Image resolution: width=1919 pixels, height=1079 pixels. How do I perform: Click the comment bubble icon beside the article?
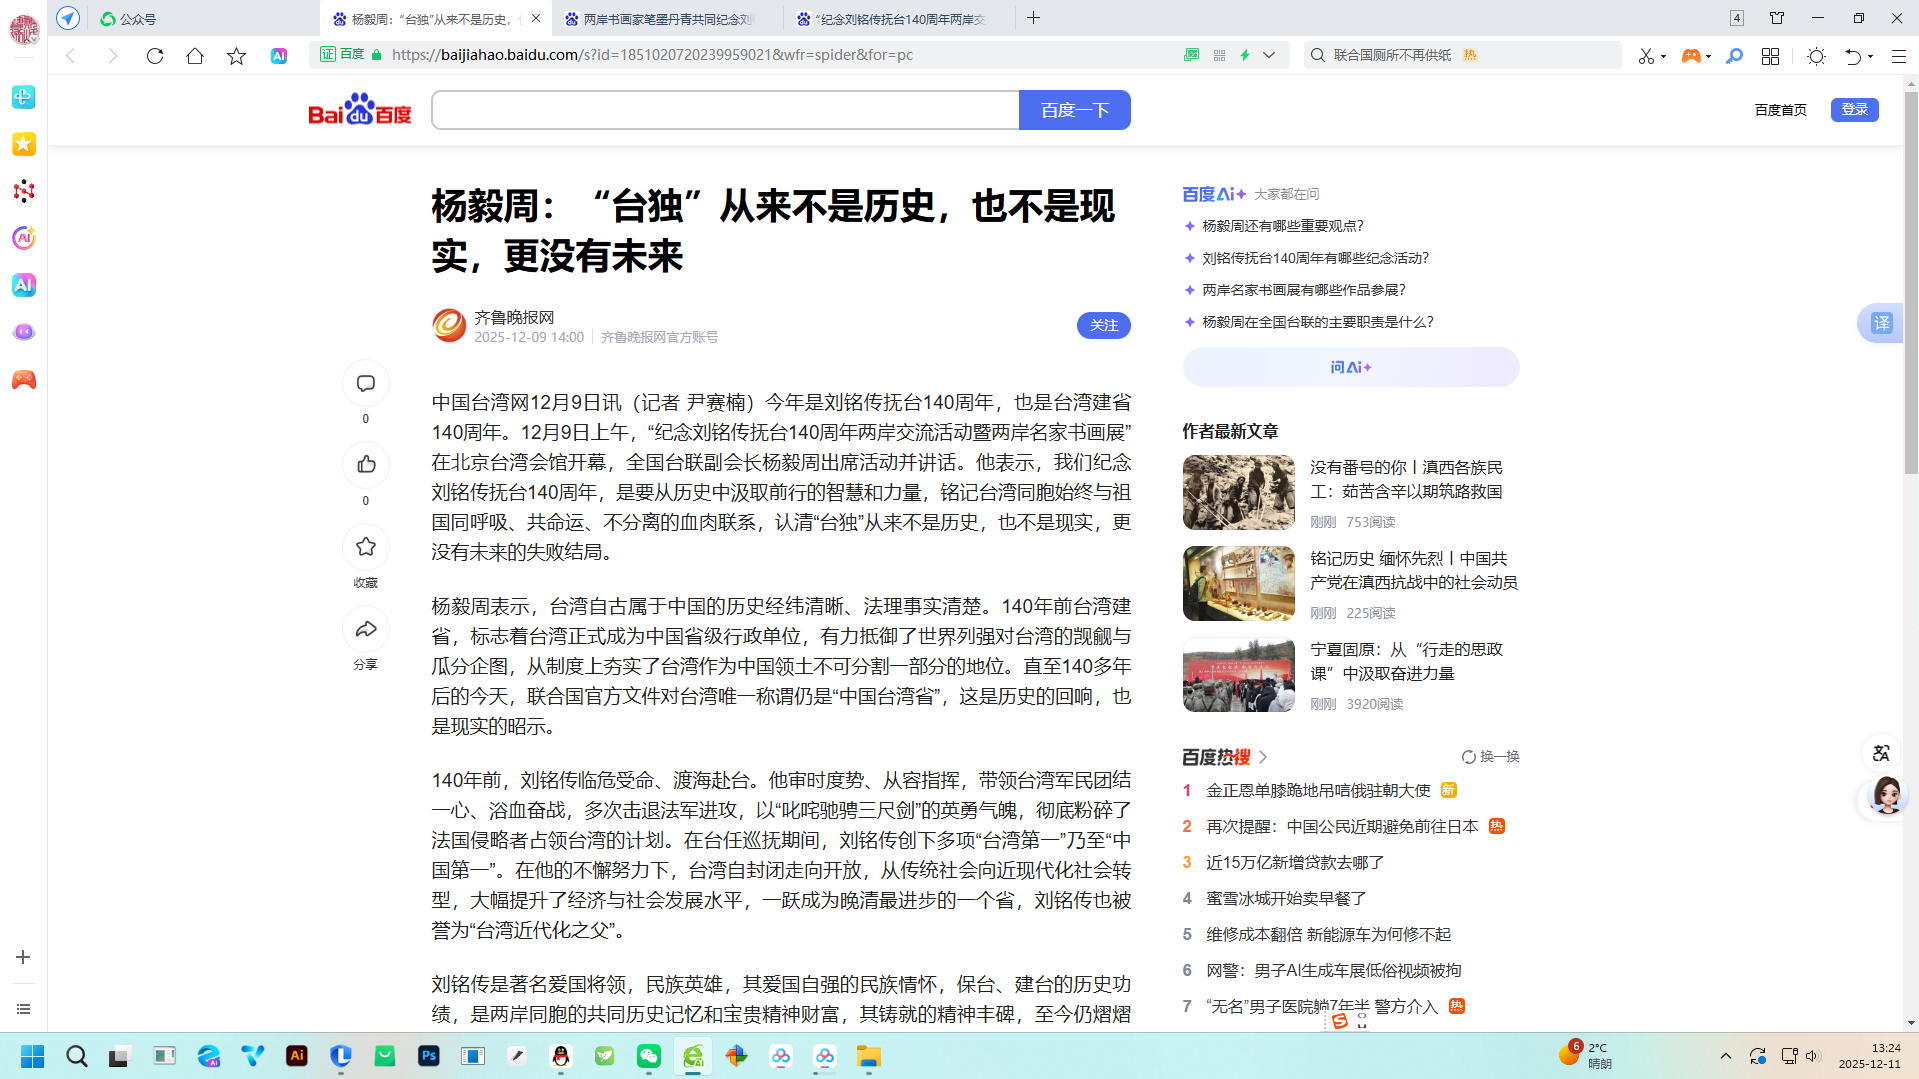(366, 384)
